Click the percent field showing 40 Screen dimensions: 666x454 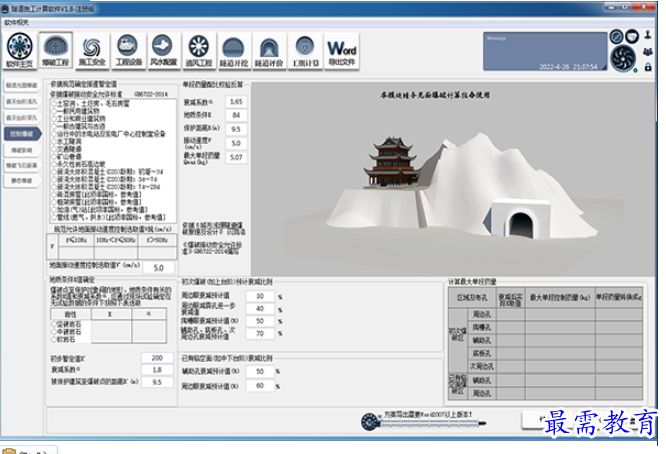pyautogui.click(x=260, y=309)
